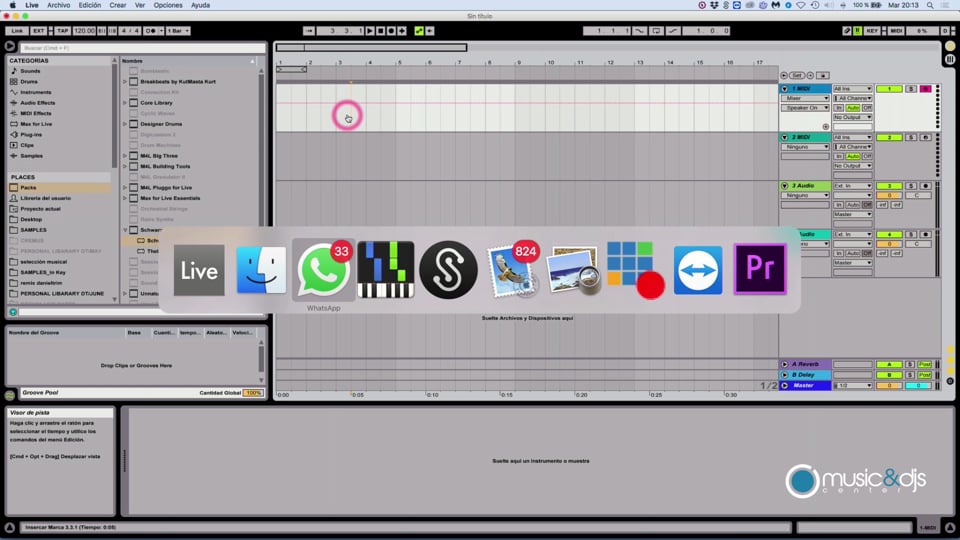Open All Ins input dropdown on 2 MIDI
This screenshot has width=960, height=540.
pyautogui.click(x=852, y=137)
